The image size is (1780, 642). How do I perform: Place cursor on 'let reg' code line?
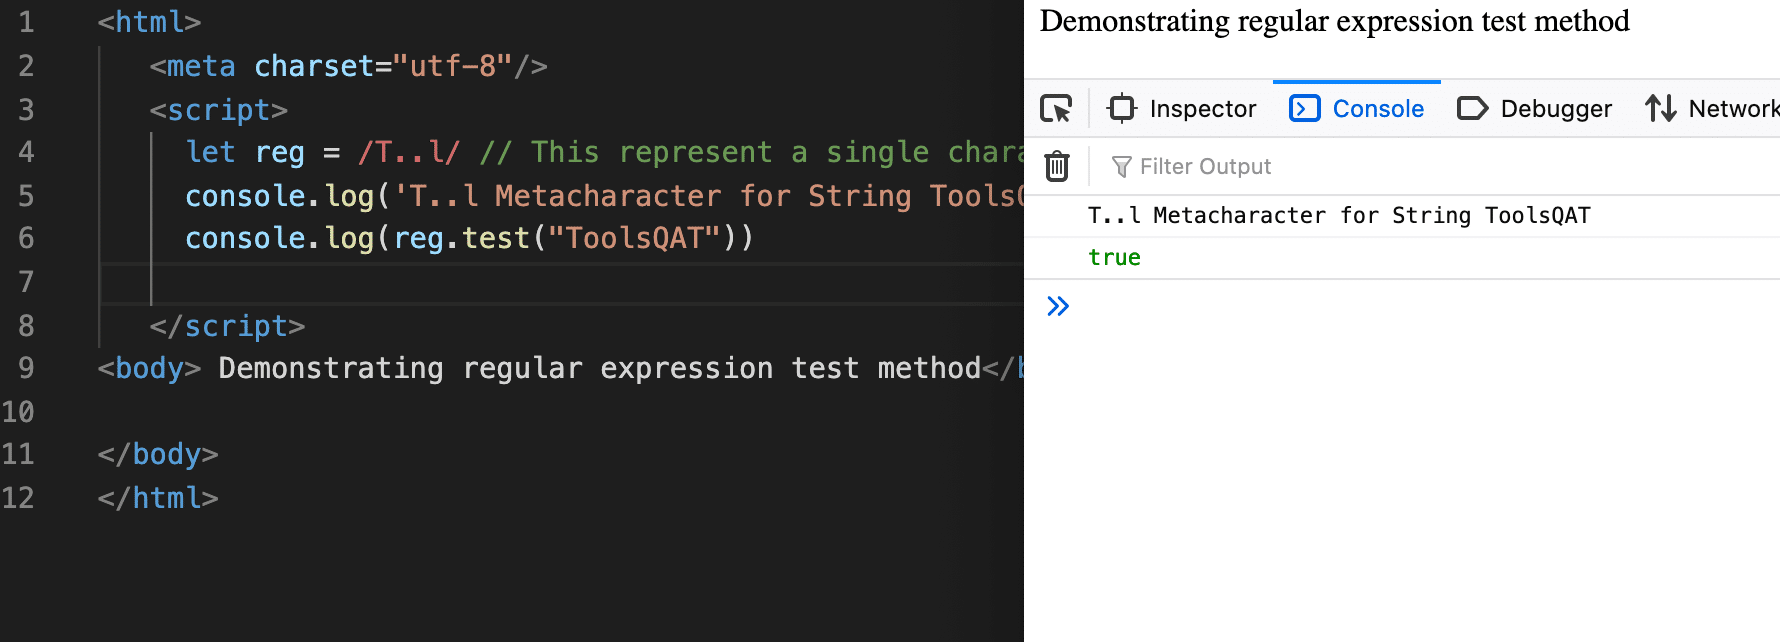click(605, 152)
